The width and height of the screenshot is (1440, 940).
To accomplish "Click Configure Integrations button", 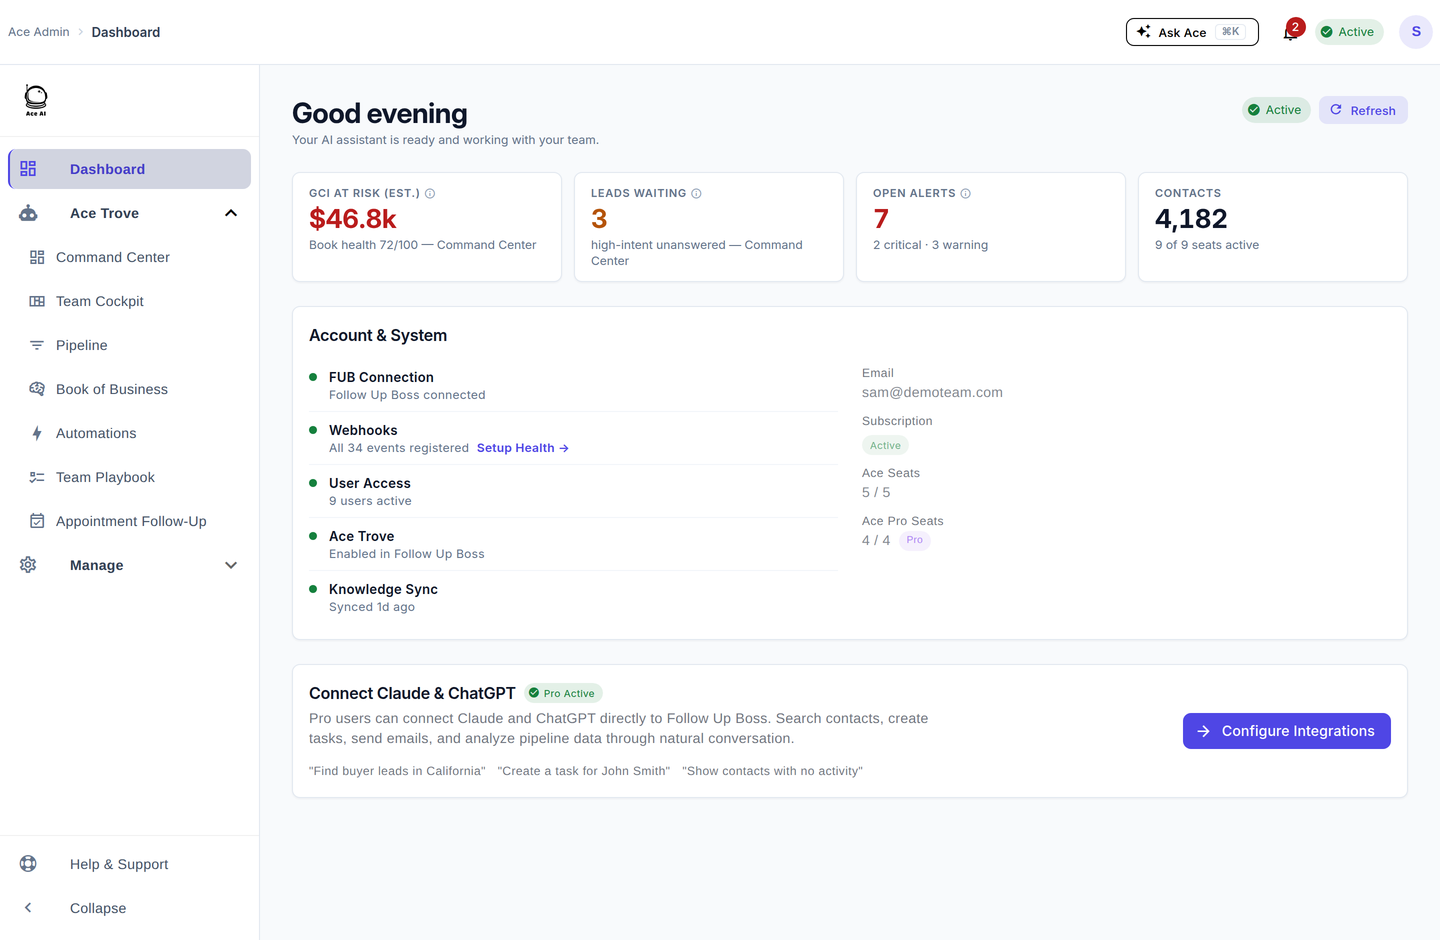I will coord(1287,731).
